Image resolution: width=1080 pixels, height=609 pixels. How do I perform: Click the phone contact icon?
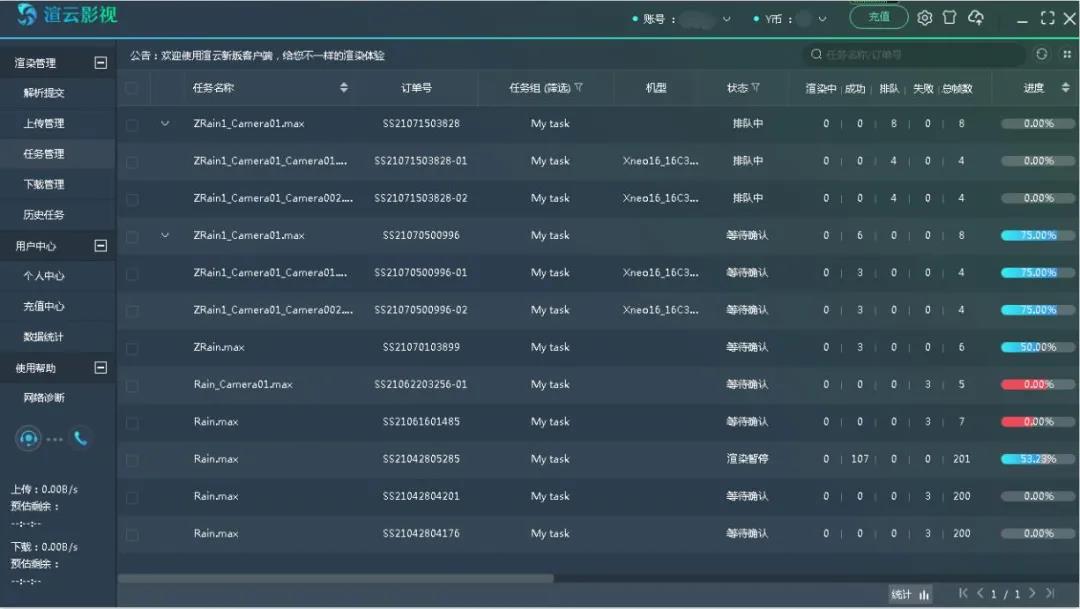tap(80, 438)
